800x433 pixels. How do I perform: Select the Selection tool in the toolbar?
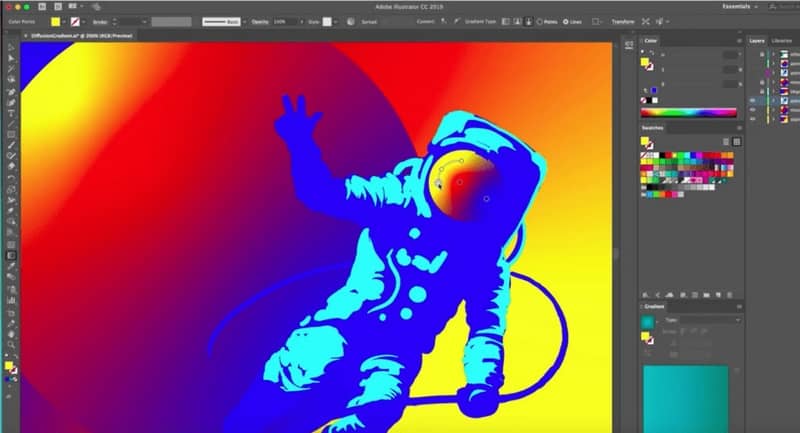tap(11, 47)
